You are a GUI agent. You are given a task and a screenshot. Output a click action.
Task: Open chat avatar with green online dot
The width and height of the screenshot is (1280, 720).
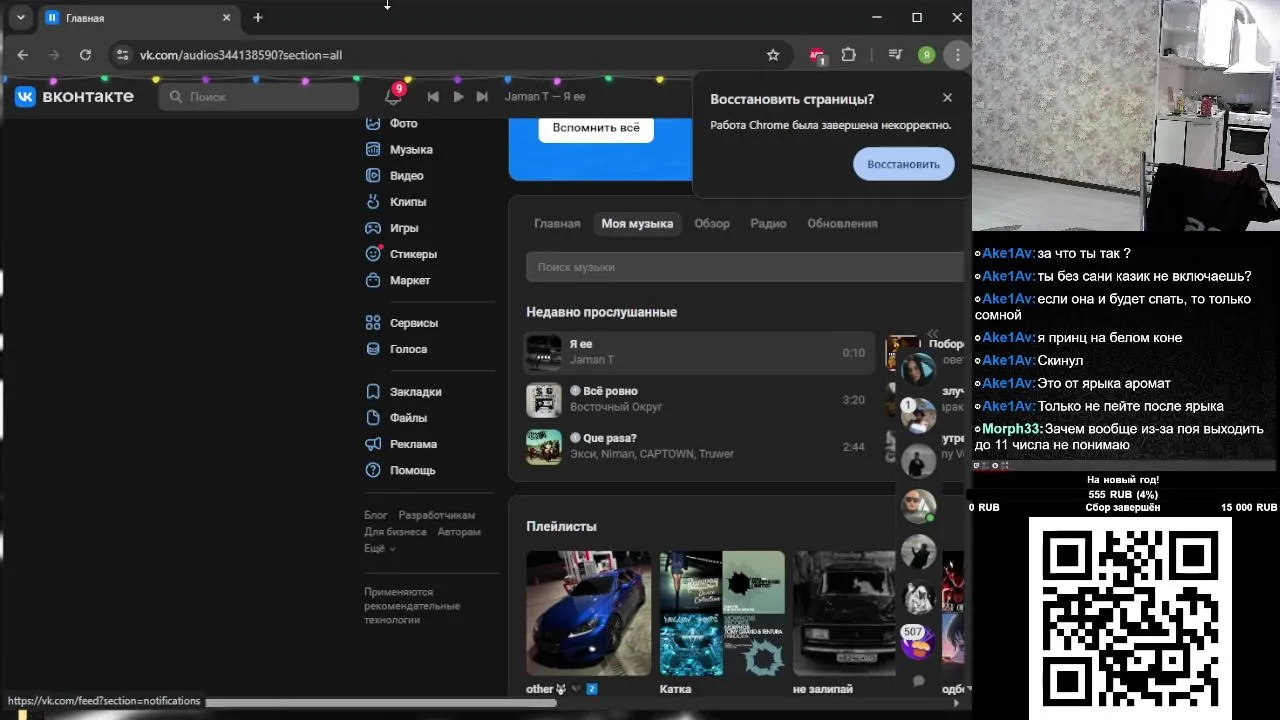(x=918, y=506)
